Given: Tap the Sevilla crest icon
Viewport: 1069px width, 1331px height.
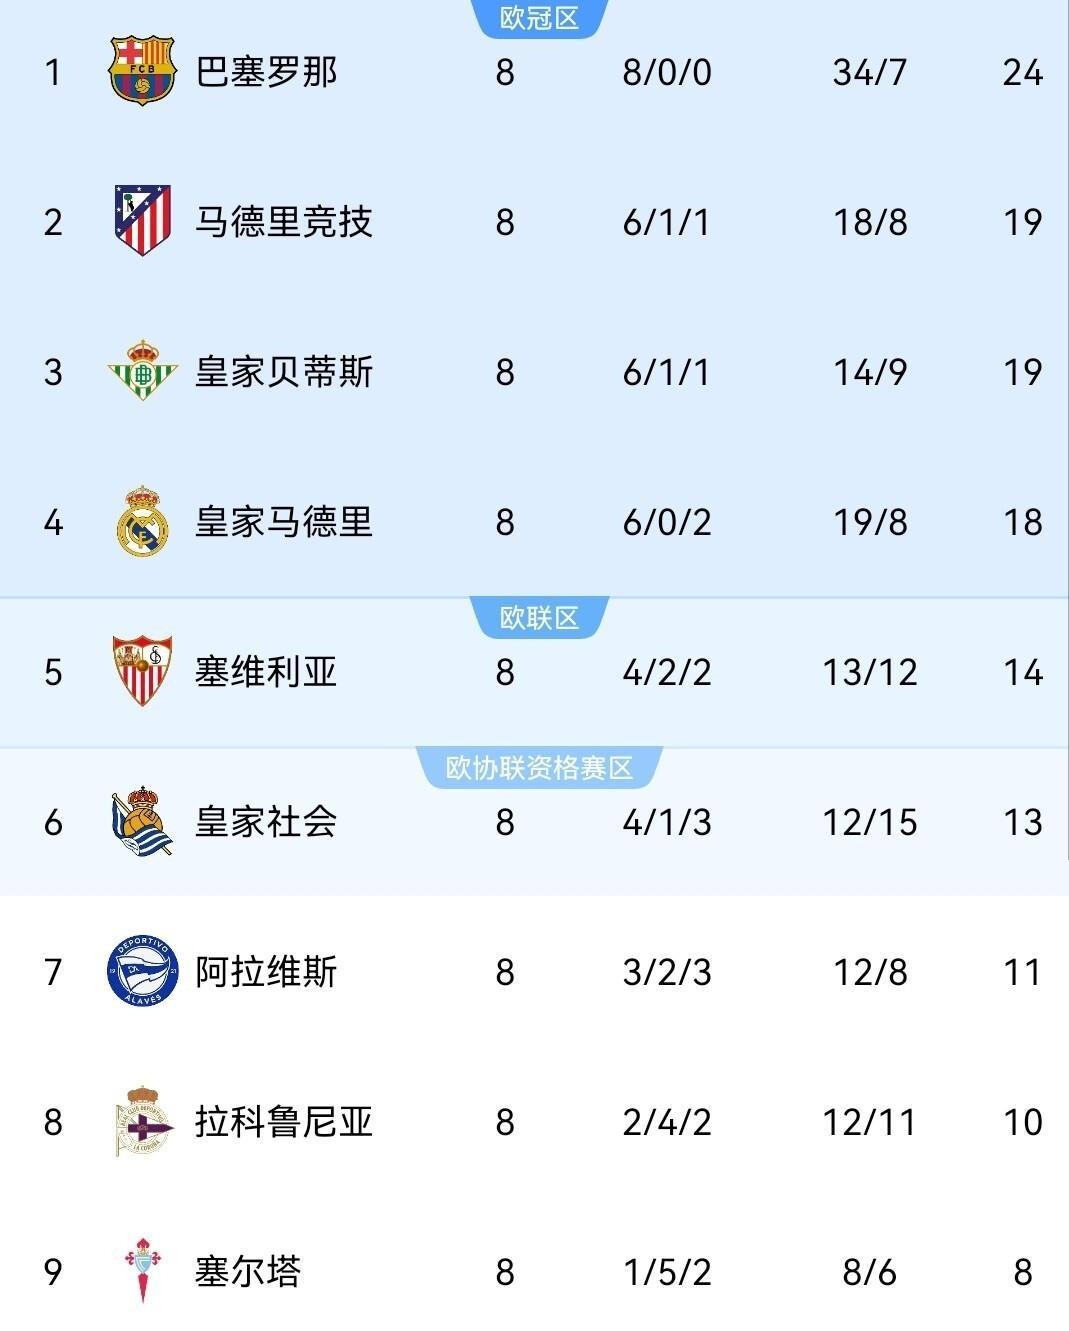Looking at the screenshot, I should click(143, 671).
